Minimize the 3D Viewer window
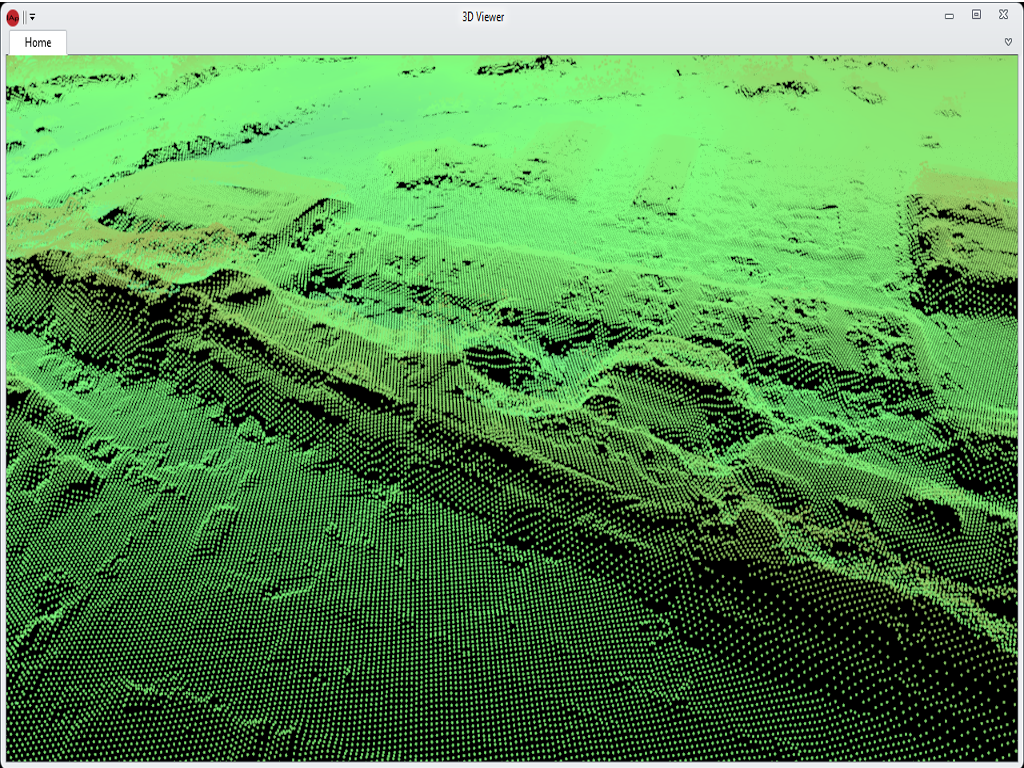The image size is (1024, 768). [950, 16]
